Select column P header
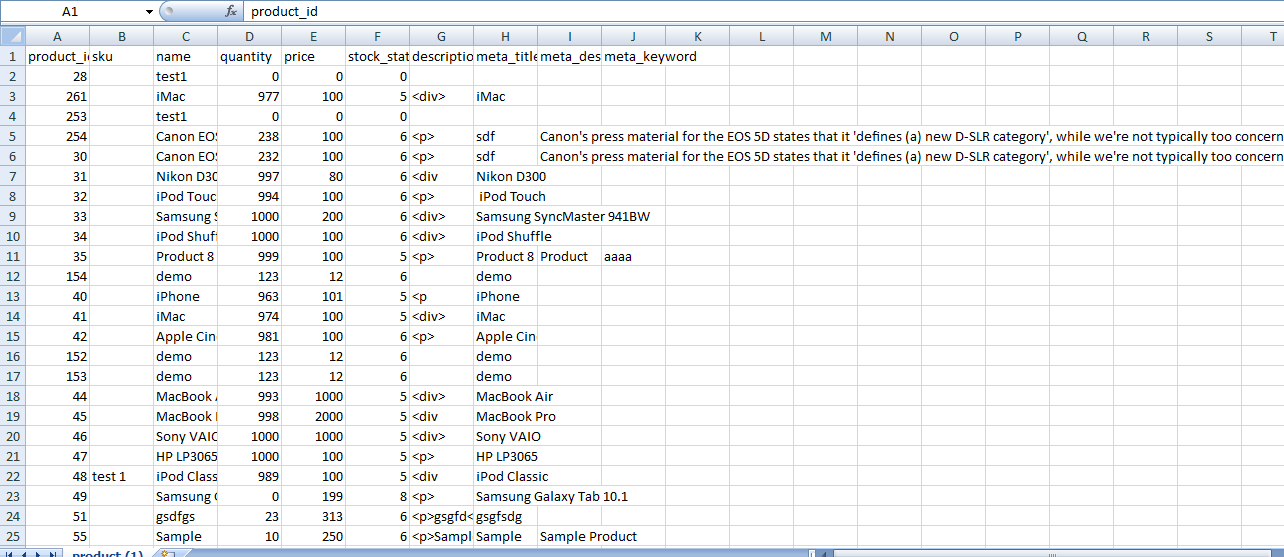This screenshot has height=557, width=1284. click(x=1017, y=37)
